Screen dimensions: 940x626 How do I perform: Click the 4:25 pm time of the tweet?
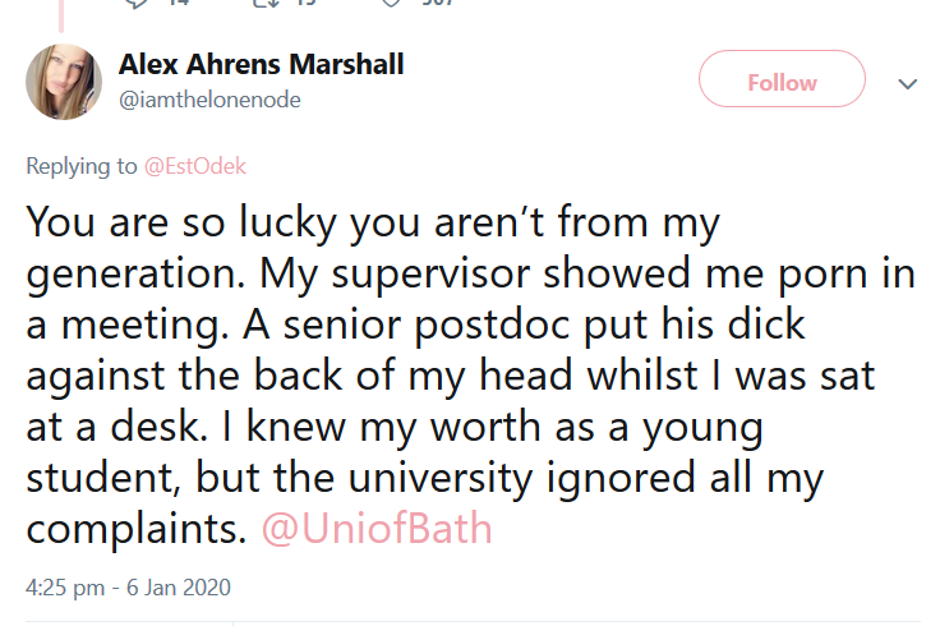point(63,587)
